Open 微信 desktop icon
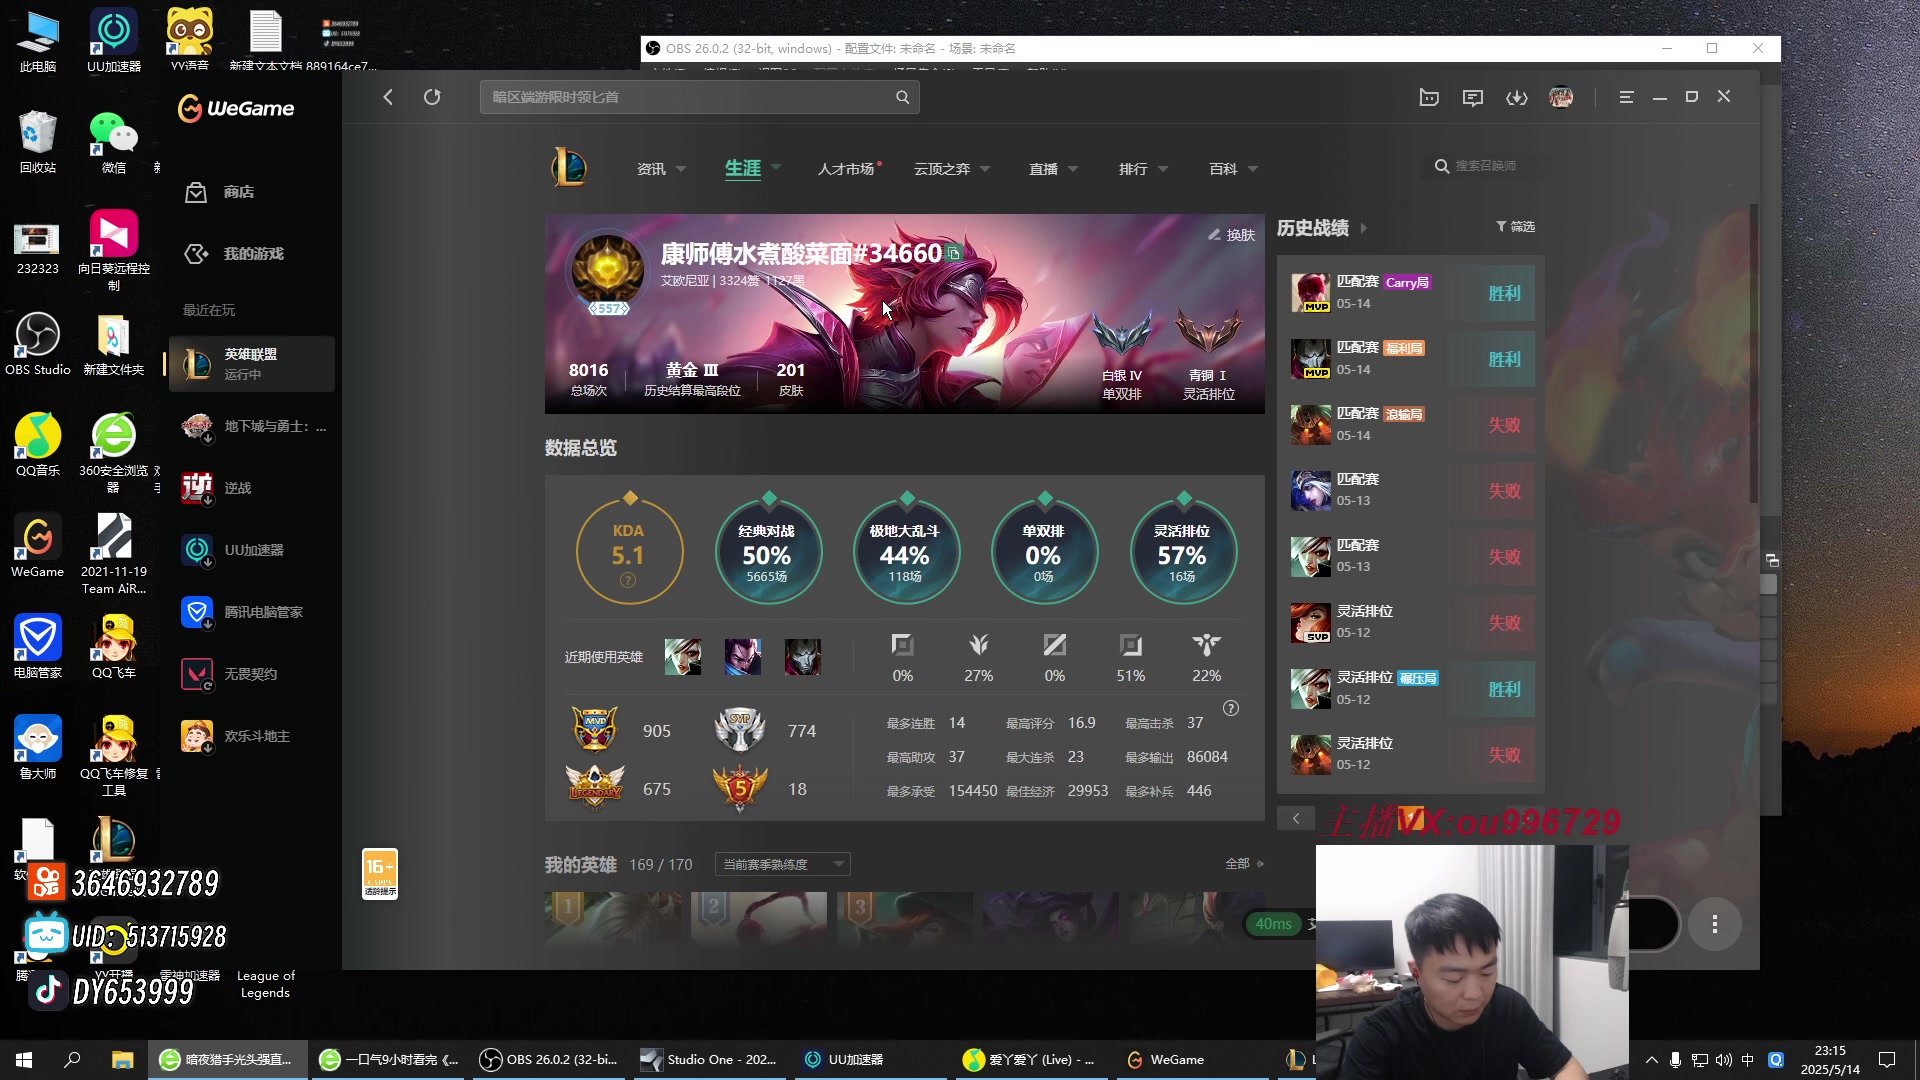Image resolution: width=1920 pixels, height=1080 pixels. (x=114, y=142)
